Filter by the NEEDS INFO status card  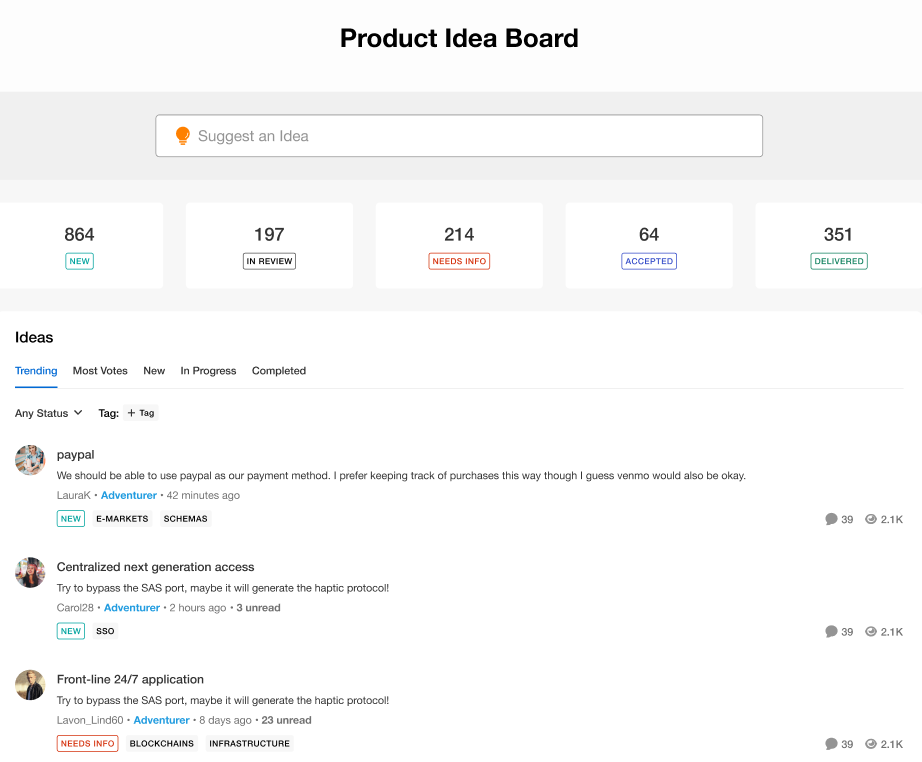coord(459,245)
